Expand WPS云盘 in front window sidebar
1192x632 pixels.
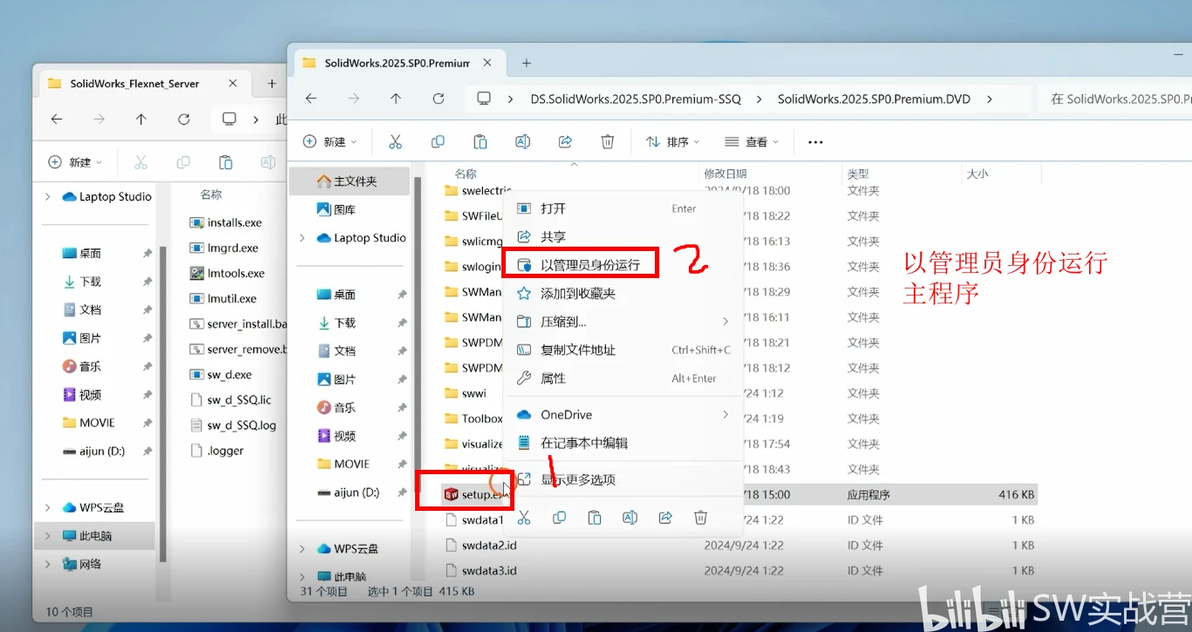pos(303,548)
